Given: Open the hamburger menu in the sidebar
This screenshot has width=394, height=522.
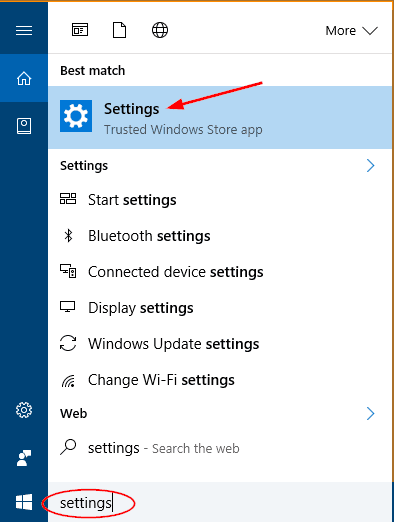Looking at the screenshot, I should (x=24, y=30).
